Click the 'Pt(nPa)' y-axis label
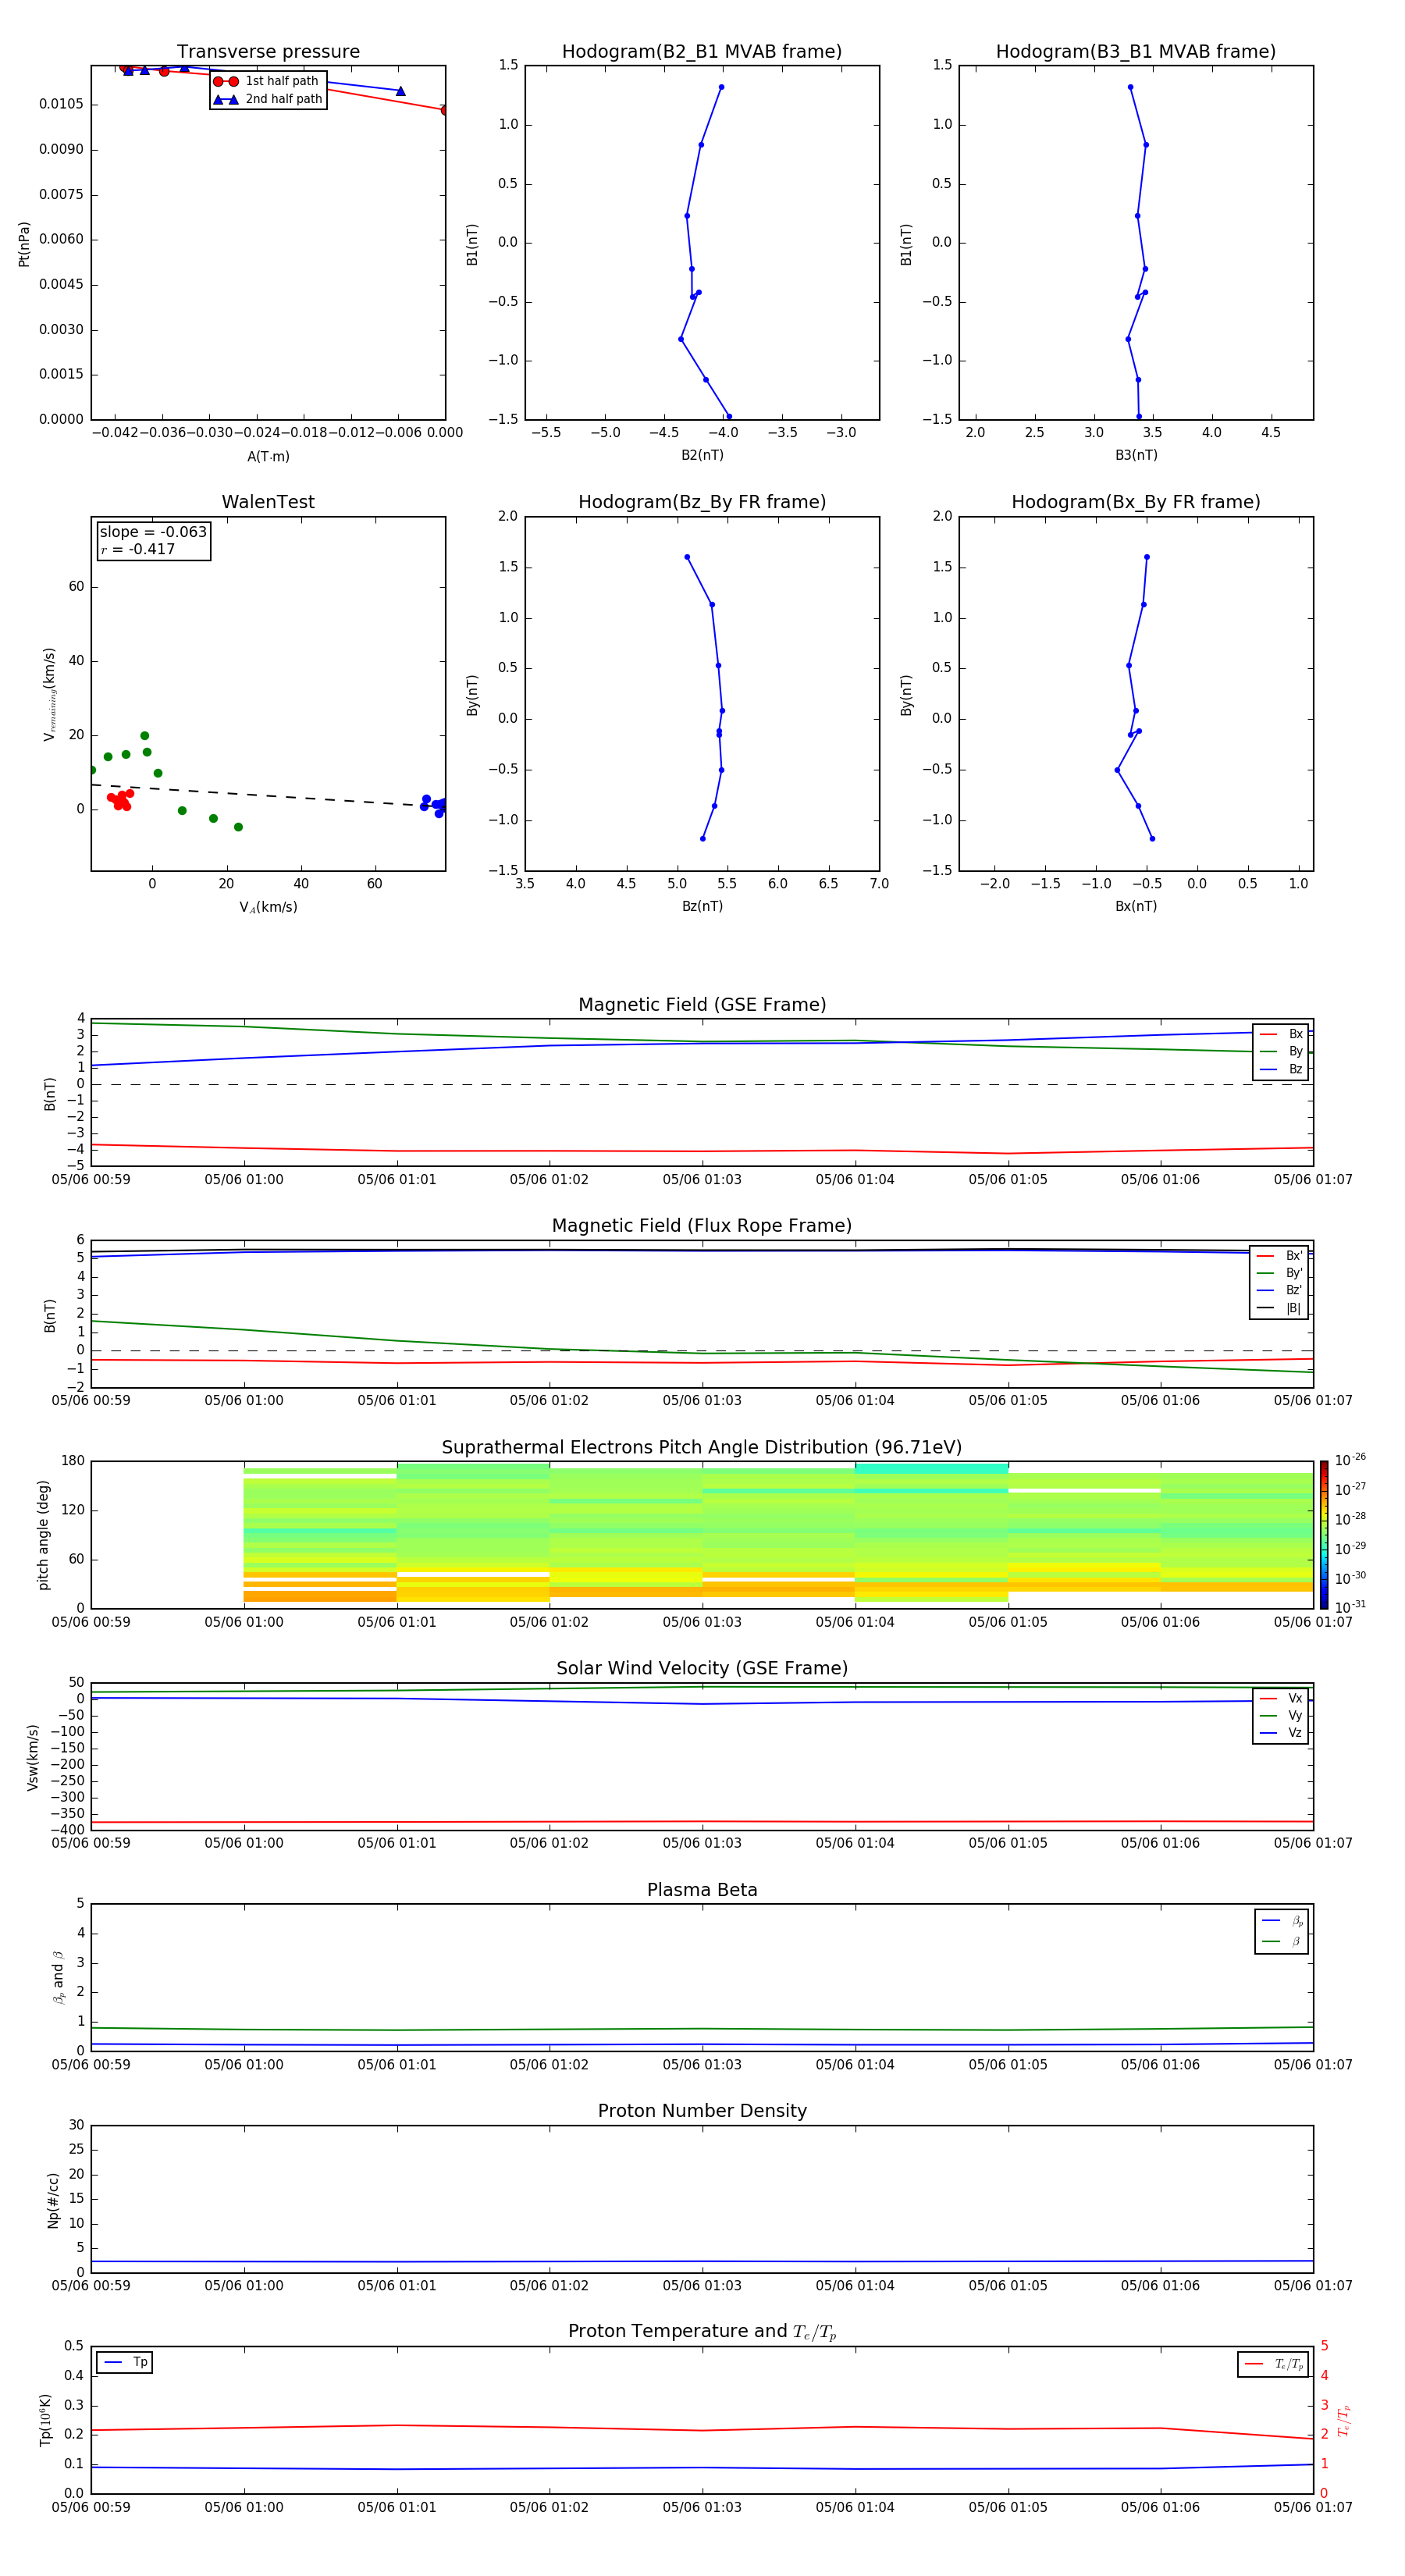 pyautogui.click(x=24, y=243)
